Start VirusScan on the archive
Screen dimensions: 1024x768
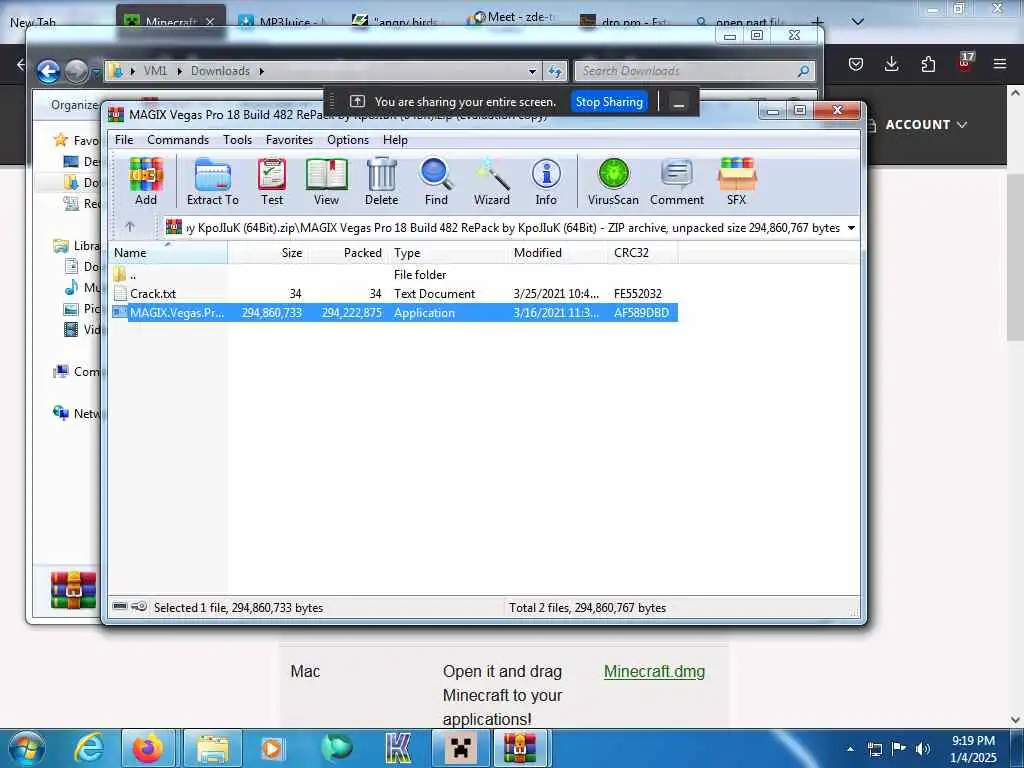tap(613, 182)
